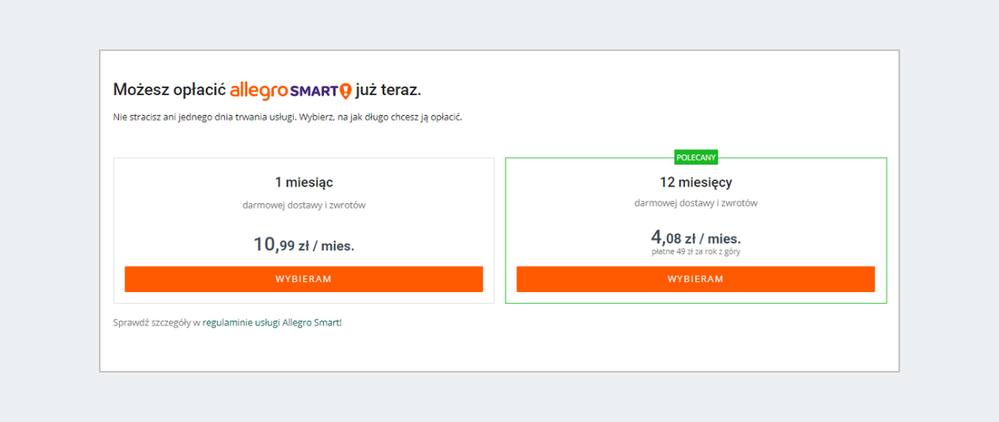Click "darmowej dostawy i zwrotów" under 12 miesięcy

pos(695,203)
